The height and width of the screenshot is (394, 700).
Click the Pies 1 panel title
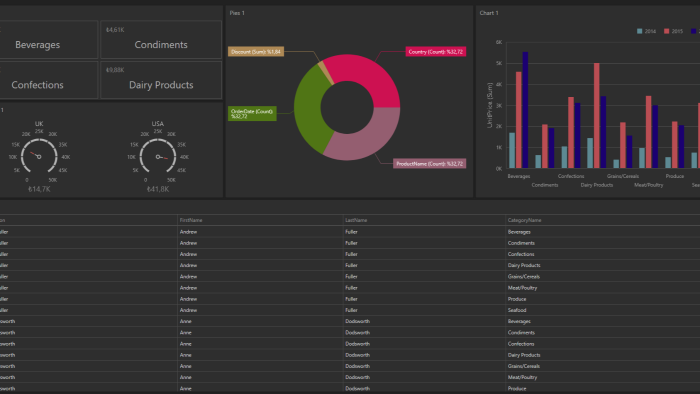pyautogui.click(x=237, y=13)
